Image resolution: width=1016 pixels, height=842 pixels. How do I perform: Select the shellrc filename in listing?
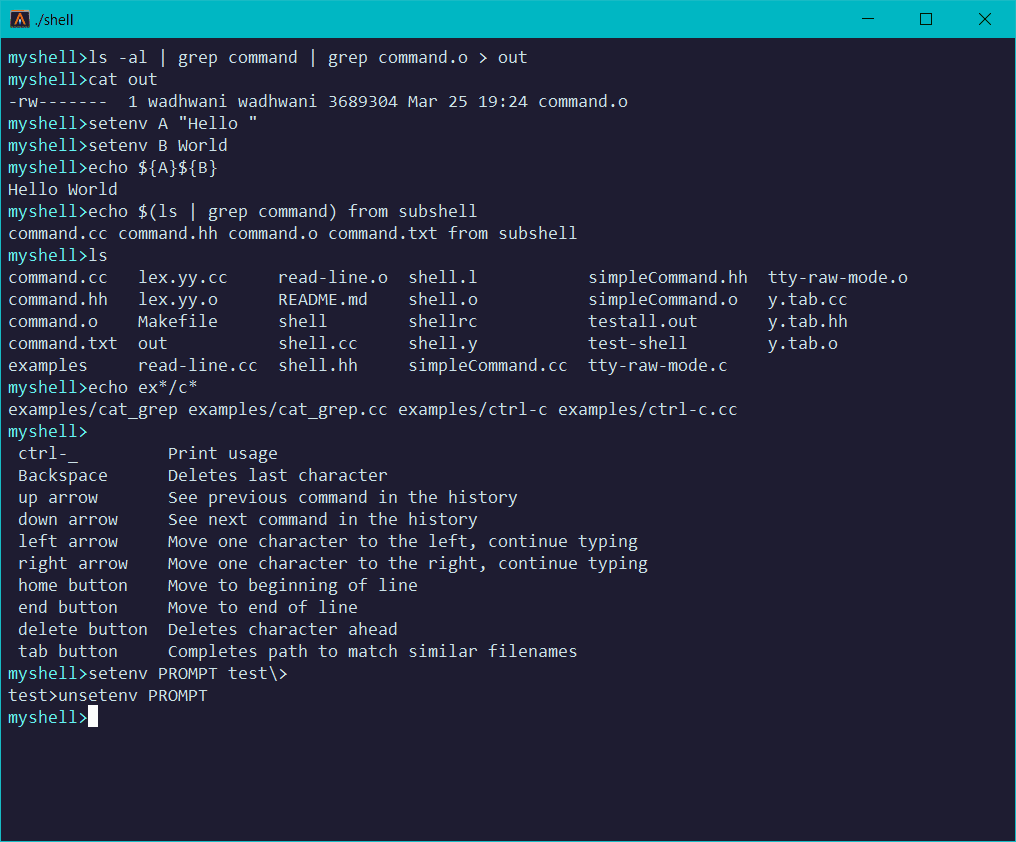(x=442, y=321)
